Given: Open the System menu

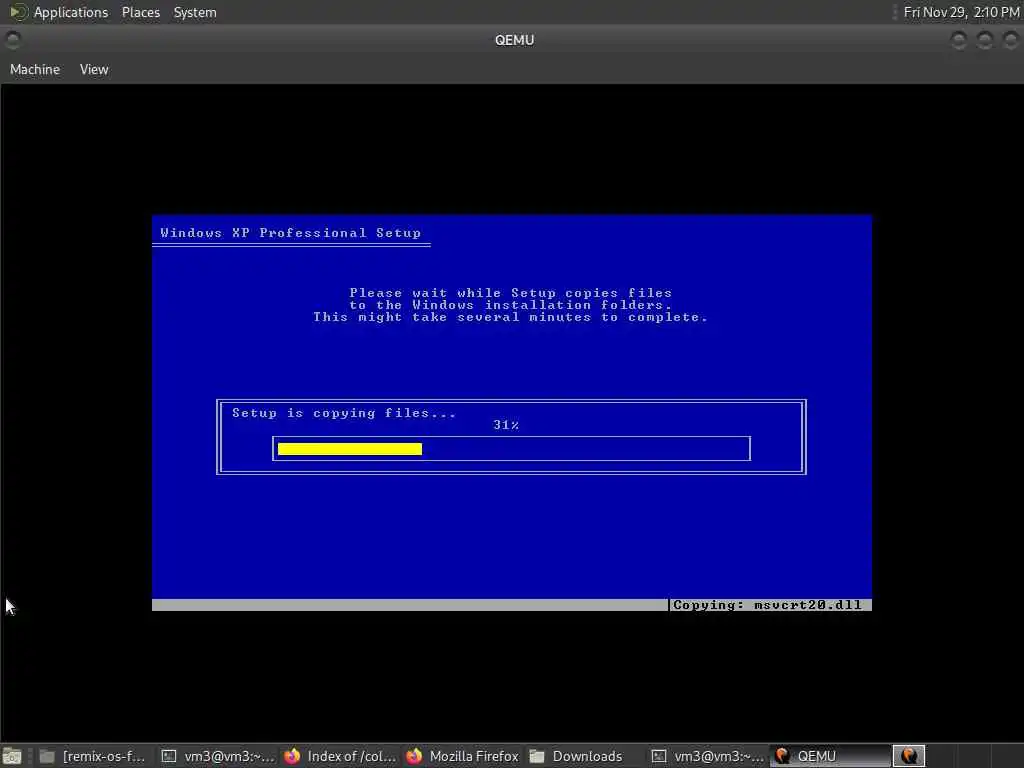Looking at the screenshot, I should tap(195, 12).
